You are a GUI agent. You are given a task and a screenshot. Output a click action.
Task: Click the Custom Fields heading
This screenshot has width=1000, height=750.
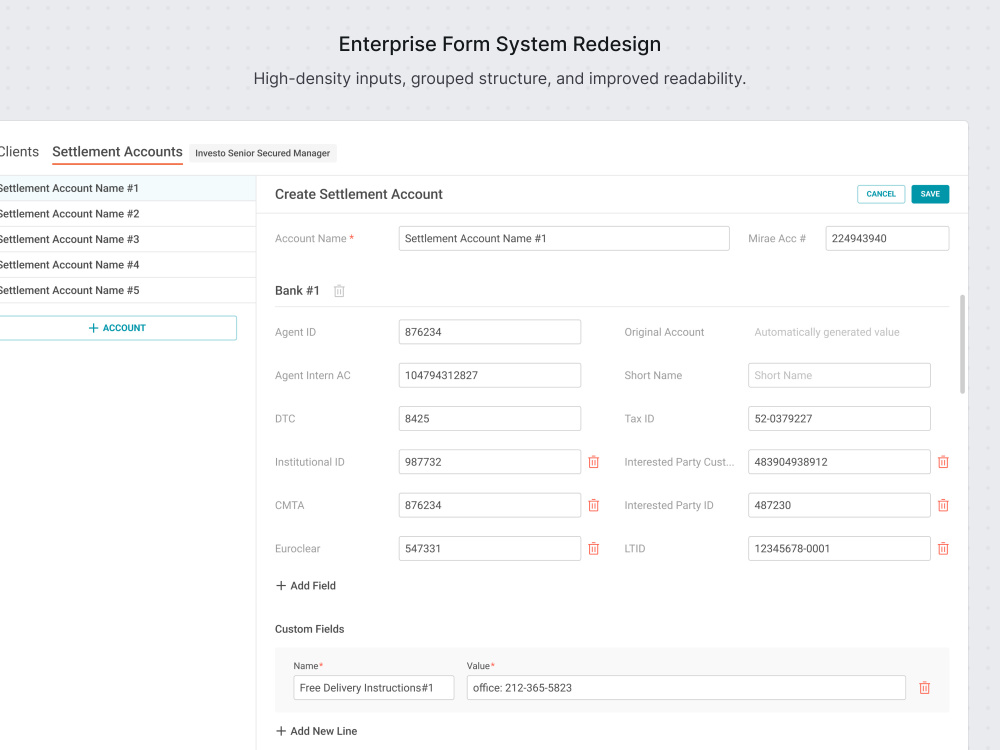click(309, 629)
